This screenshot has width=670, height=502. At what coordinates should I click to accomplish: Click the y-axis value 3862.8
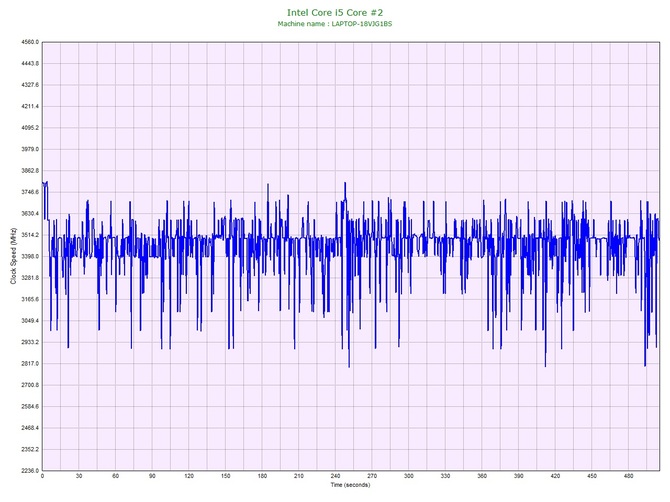coord(30,171)
